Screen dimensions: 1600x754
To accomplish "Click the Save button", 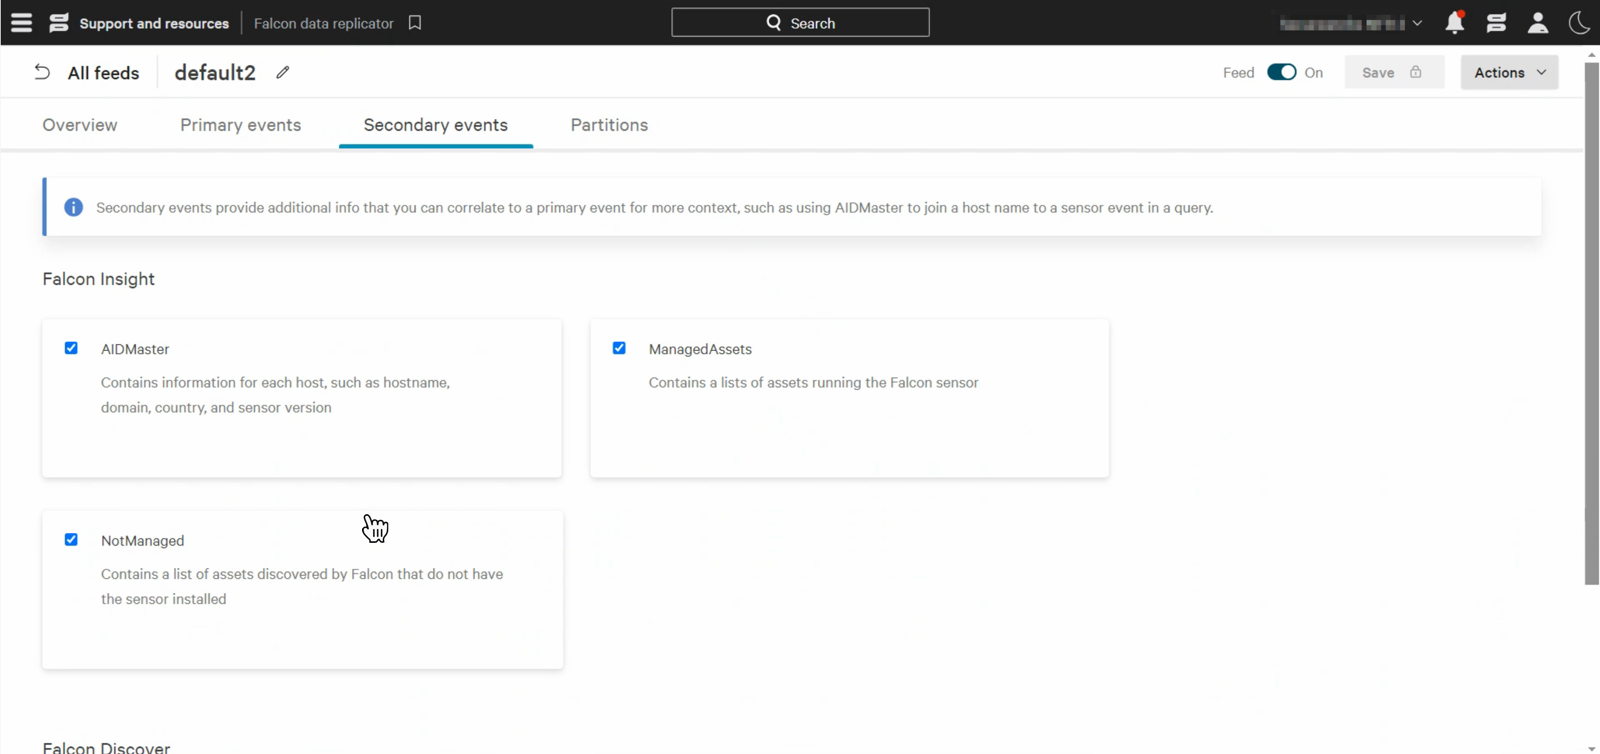I will (x=1394, y=72).
